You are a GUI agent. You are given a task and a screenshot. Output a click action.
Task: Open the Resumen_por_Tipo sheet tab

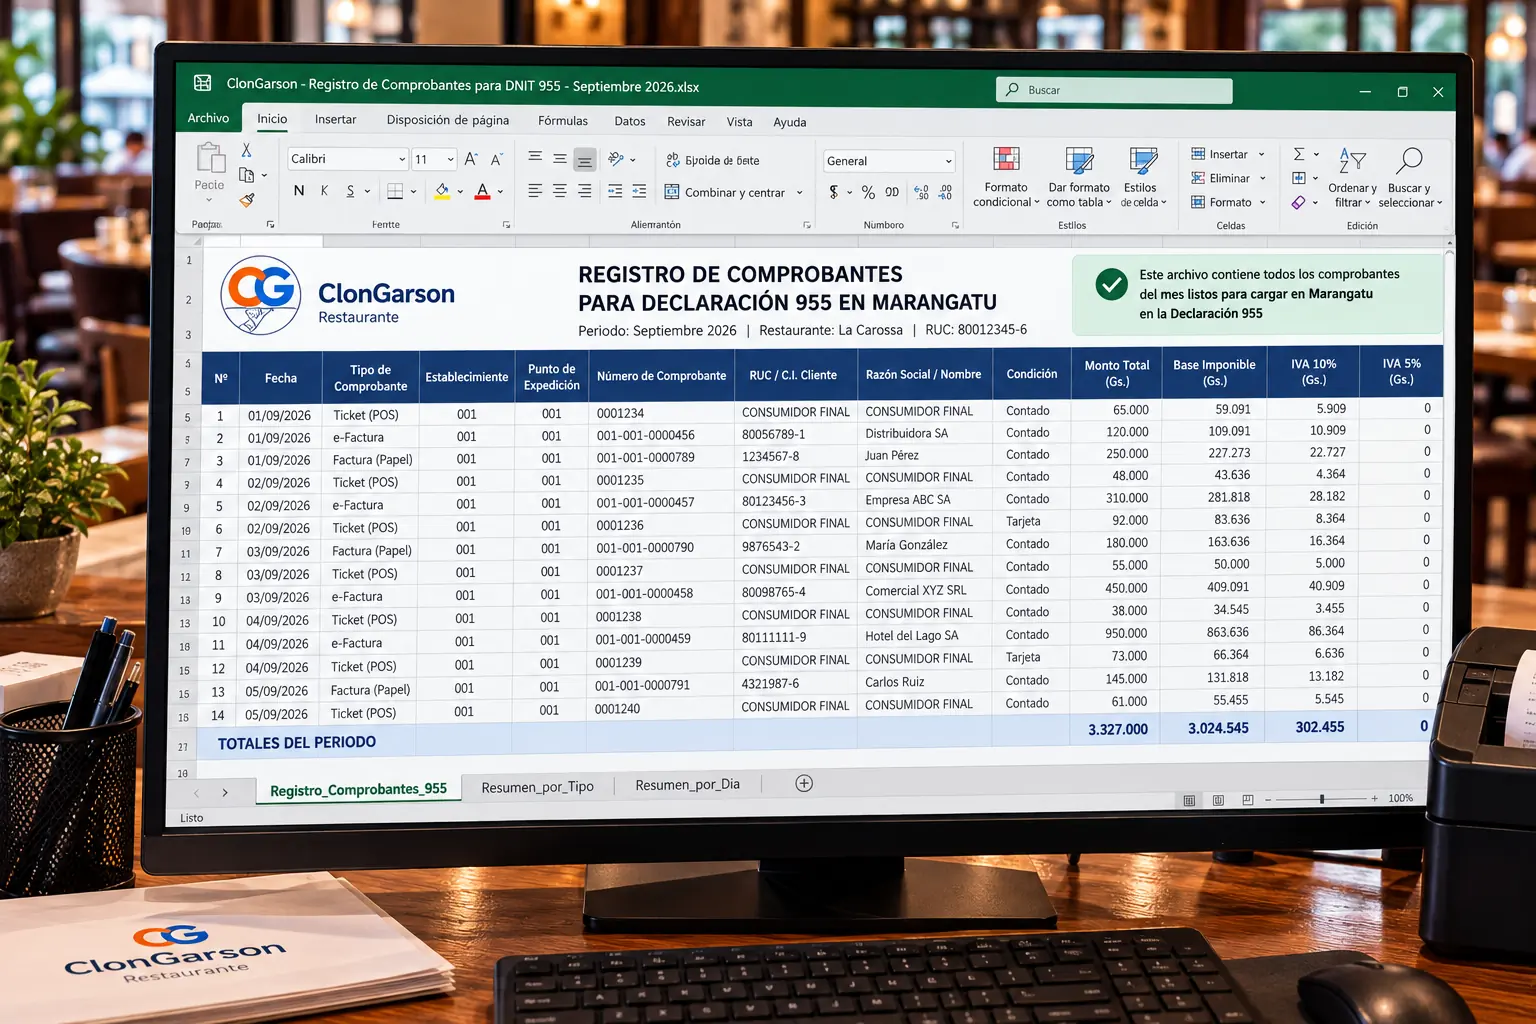pos(538,787)
